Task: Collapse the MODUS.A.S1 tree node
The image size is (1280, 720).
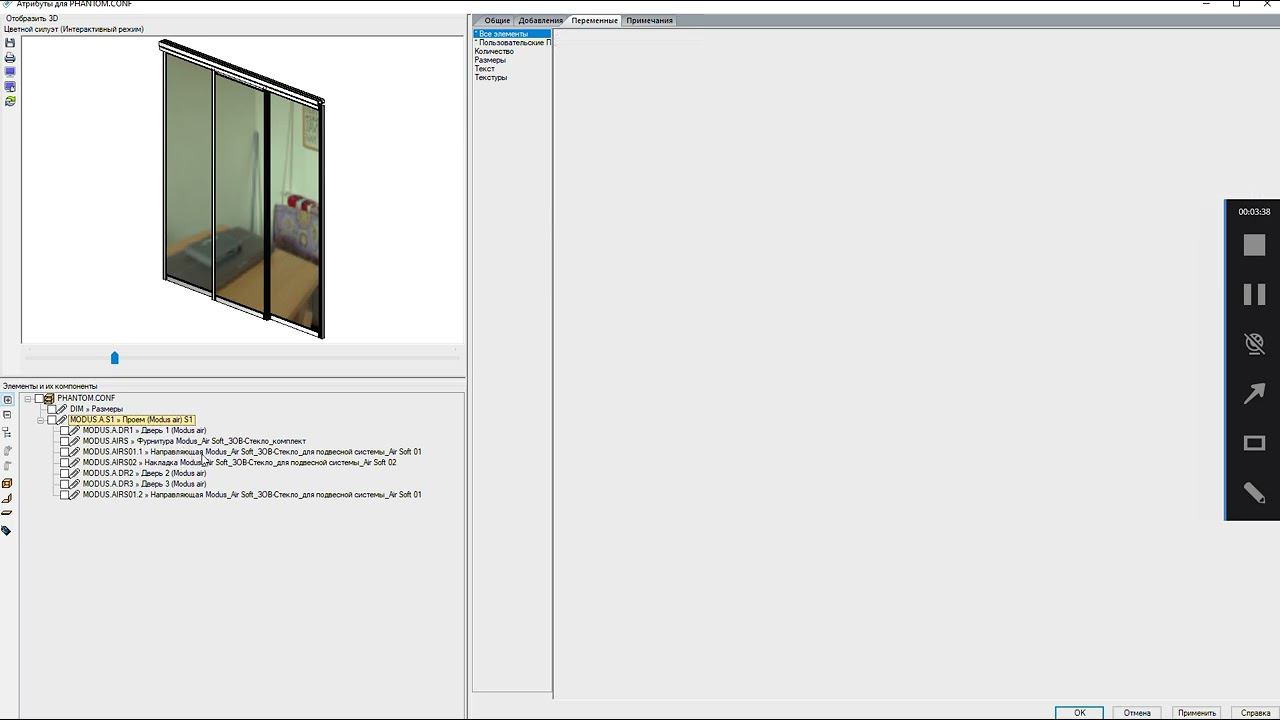Action: click(41, 420)
